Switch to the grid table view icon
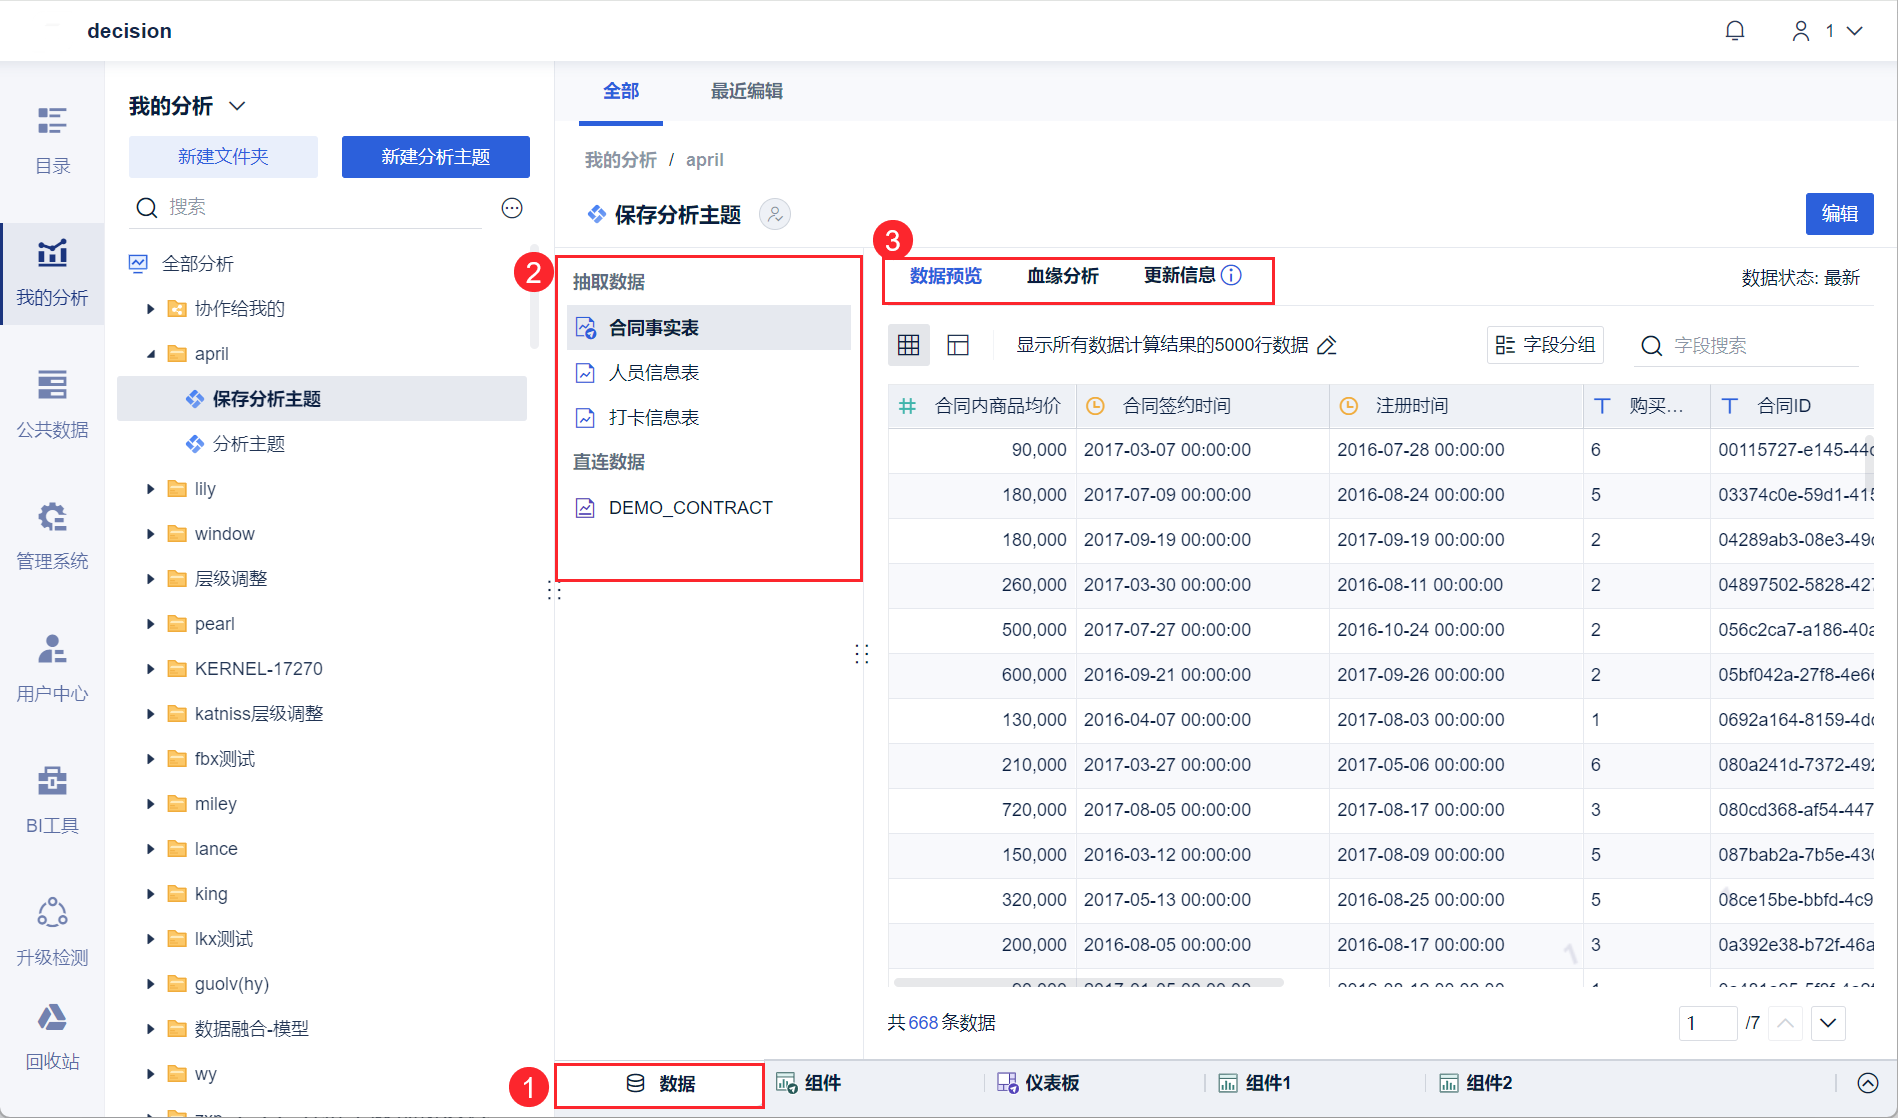Image resolution: width=1898 pixels, height=1118 pixels. coord(909,345)
